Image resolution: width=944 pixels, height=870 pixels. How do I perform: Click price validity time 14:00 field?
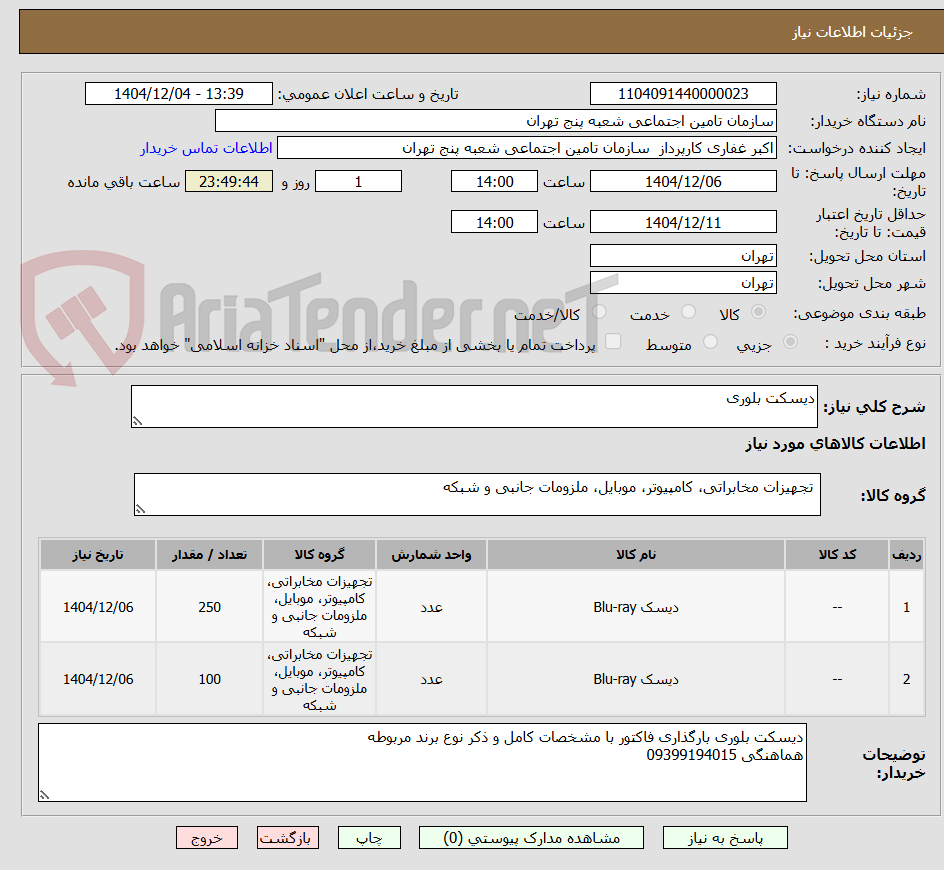[x=494, y=222]
